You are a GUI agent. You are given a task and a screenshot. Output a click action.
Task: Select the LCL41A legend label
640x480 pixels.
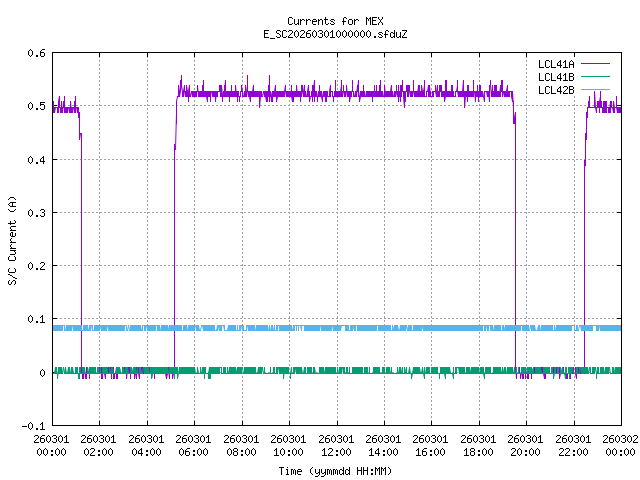(555, 64)
